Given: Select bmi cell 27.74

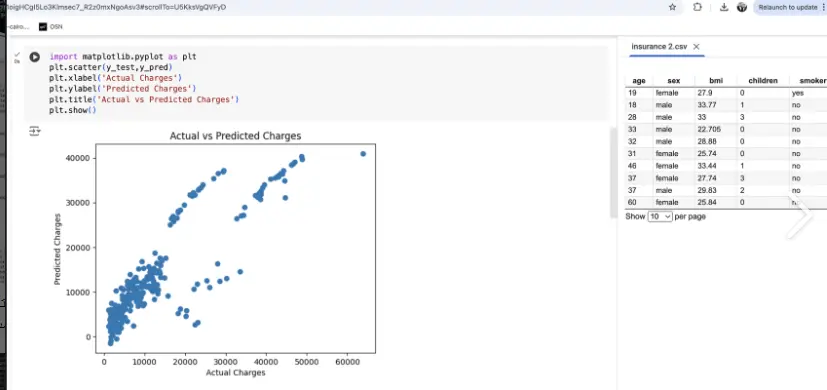Looking at the screenshot, I should coord(716,178).
